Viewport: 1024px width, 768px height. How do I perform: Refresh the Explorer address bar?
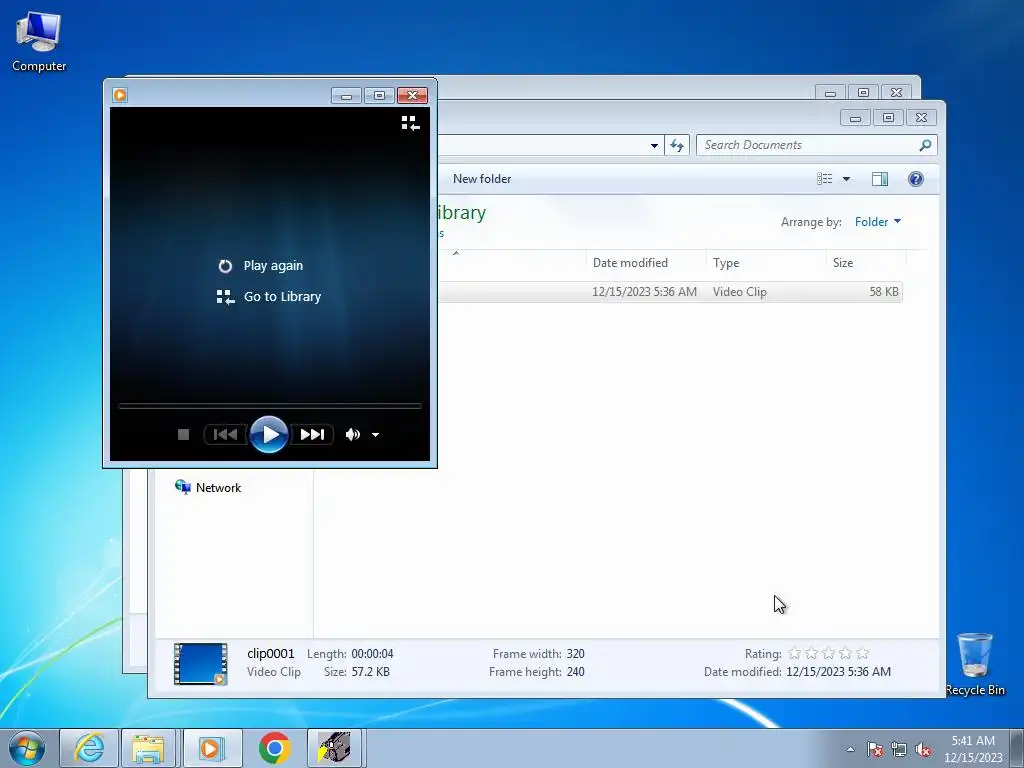(x=677, y=145)
